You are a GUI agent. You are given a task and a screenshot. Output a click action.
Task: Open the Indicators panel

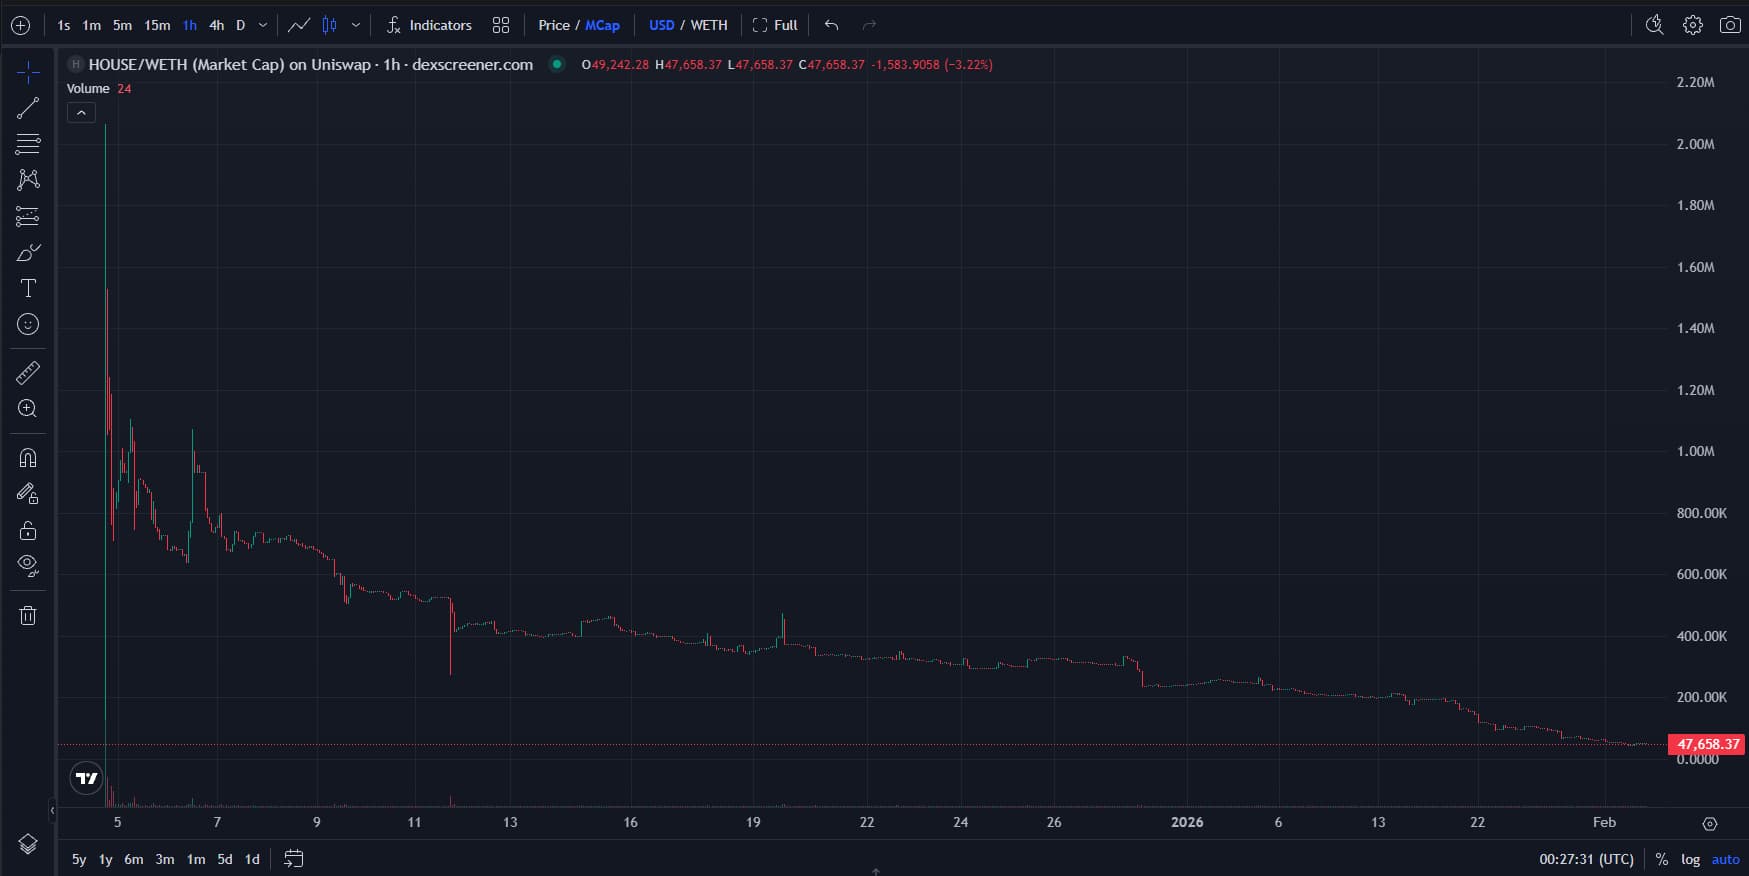[x=429, y=25]
